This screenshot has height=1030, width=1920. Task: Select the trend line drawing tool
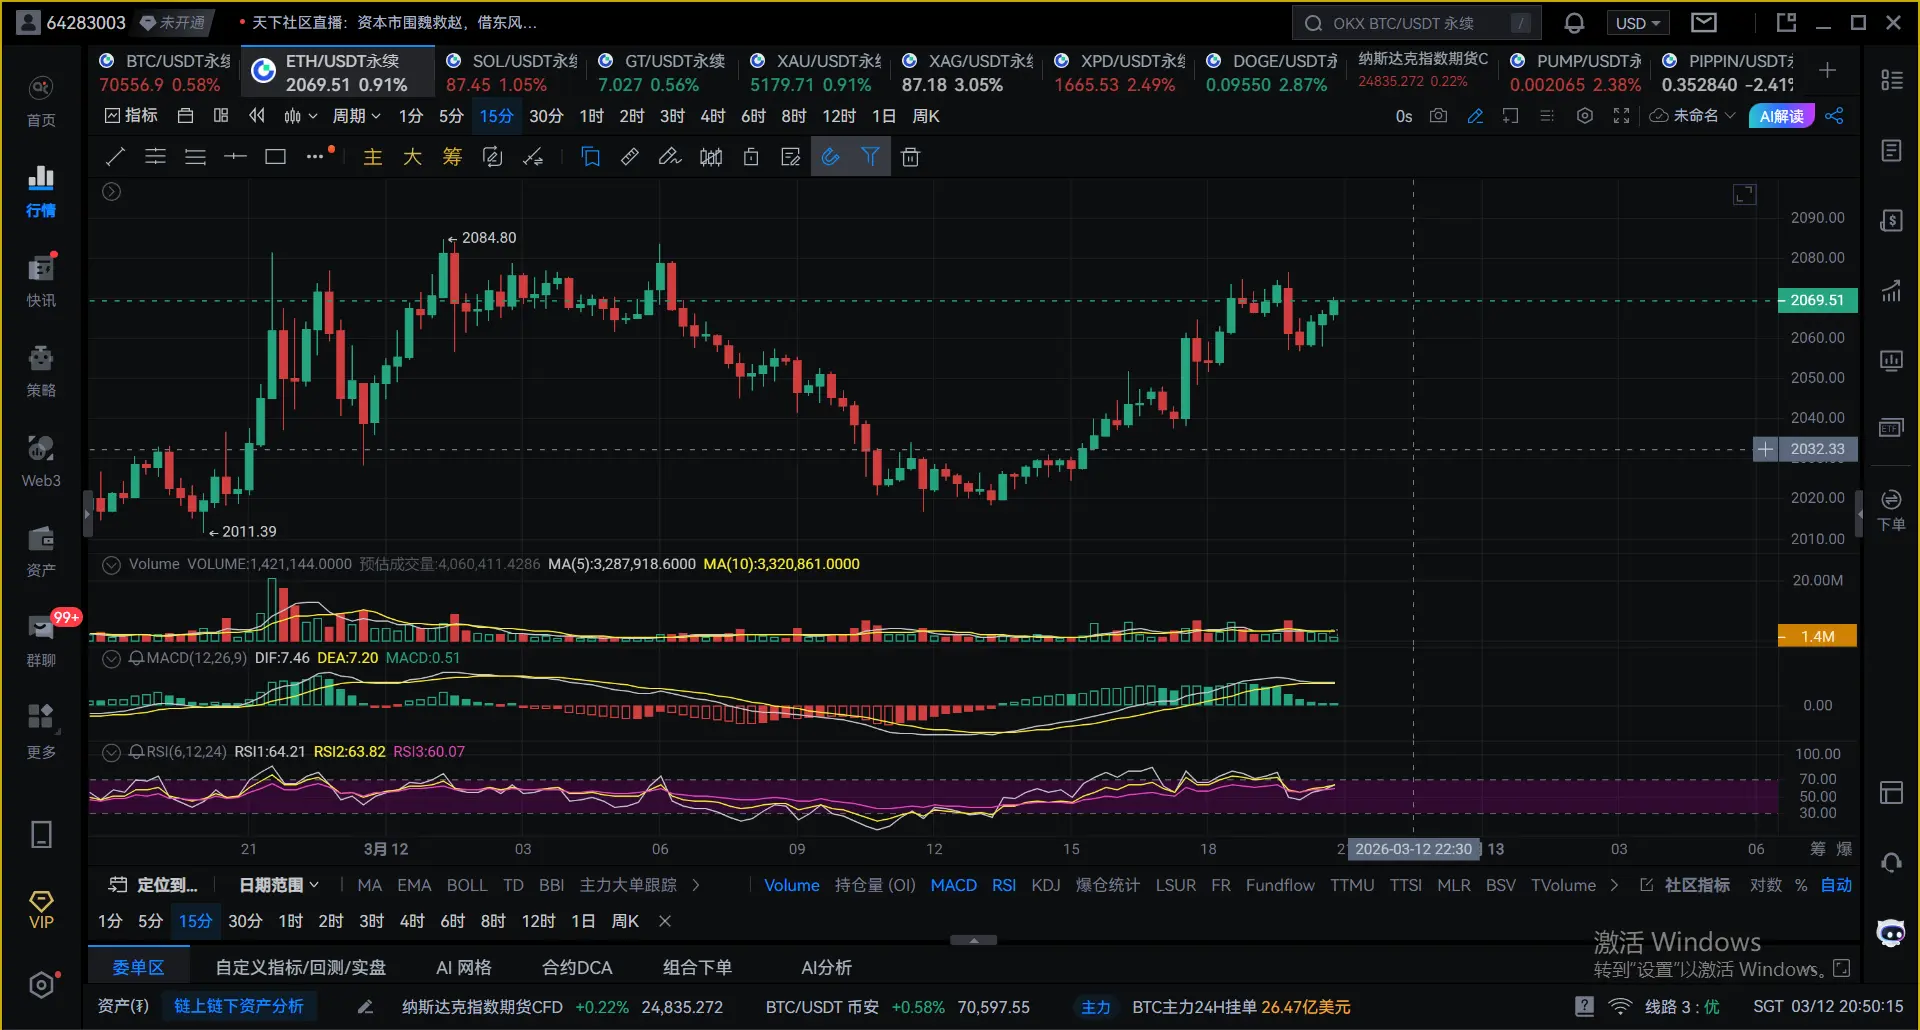(116, 157)
